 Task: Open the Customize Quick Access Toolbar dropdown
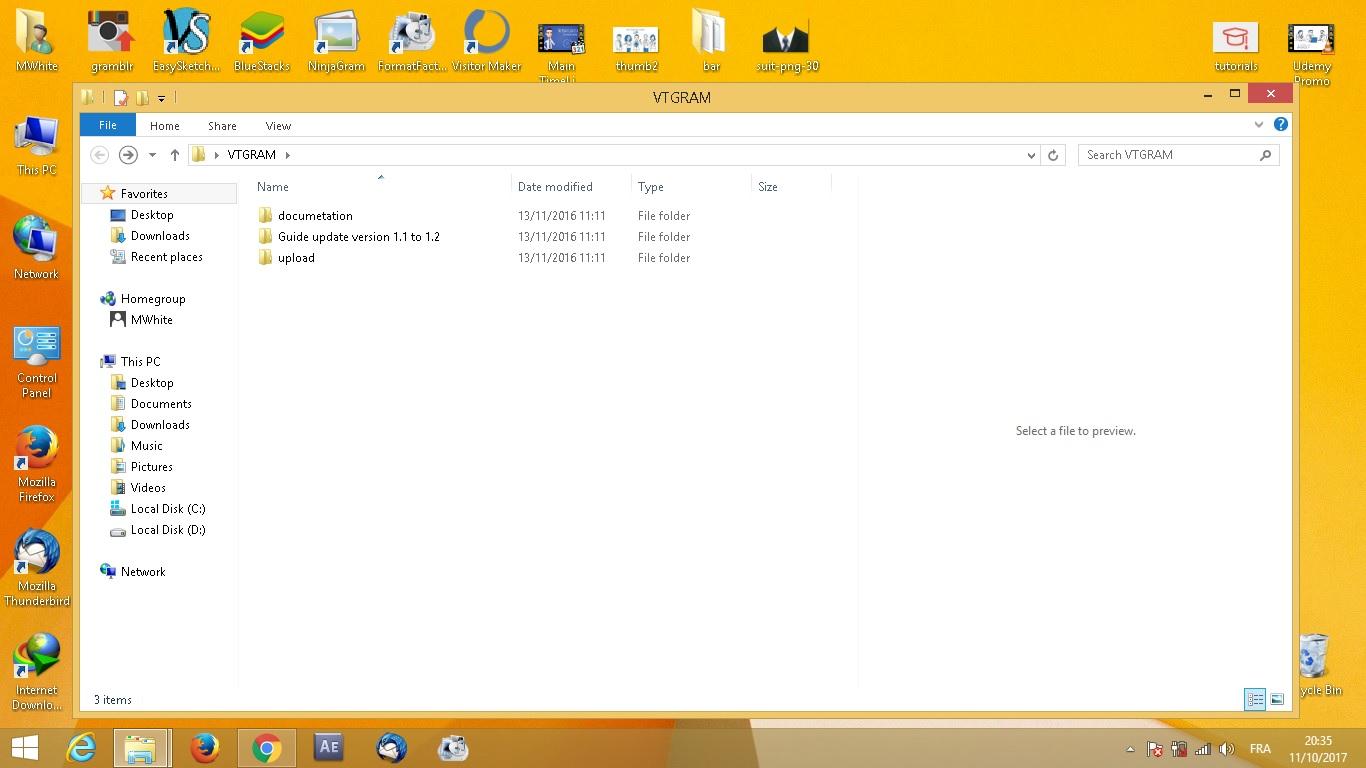(161, 98)
